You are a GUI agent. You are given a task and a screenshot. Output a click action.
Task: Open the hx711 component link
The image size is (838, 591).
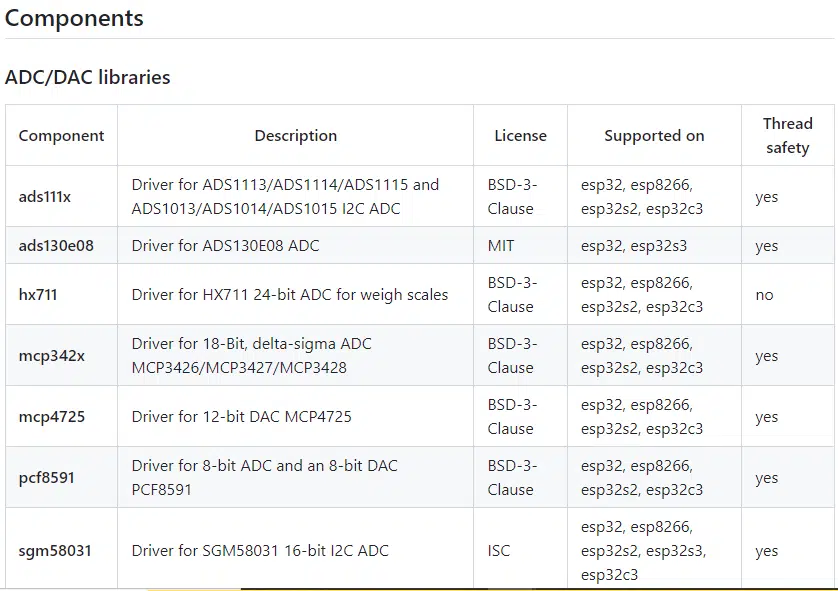[38, 294]
